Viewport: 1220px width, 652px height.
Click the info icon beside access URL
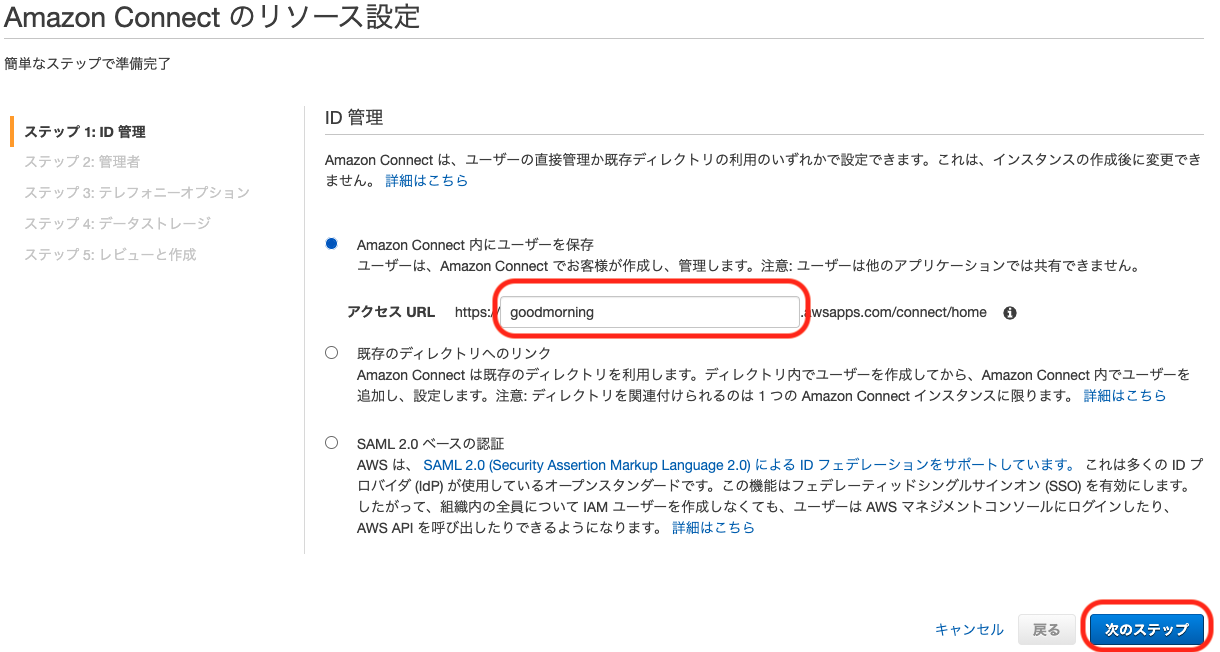1010,313
